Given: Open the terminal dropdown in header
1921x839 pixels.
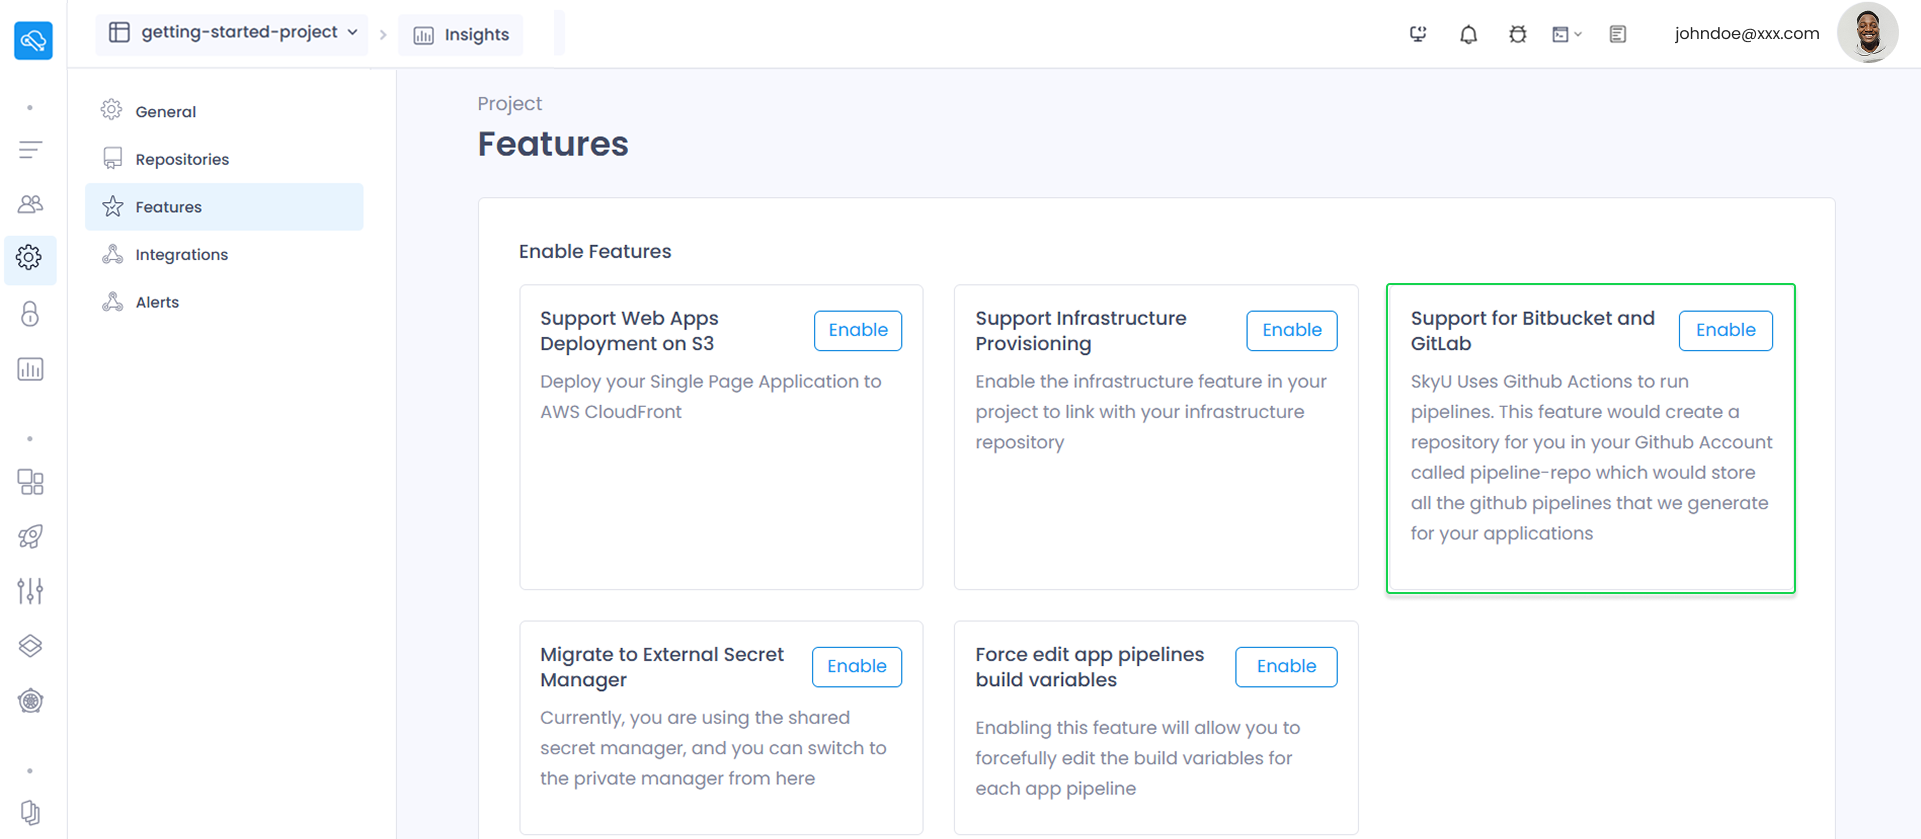Looking at the screenshot, I should coord(1567,34).
